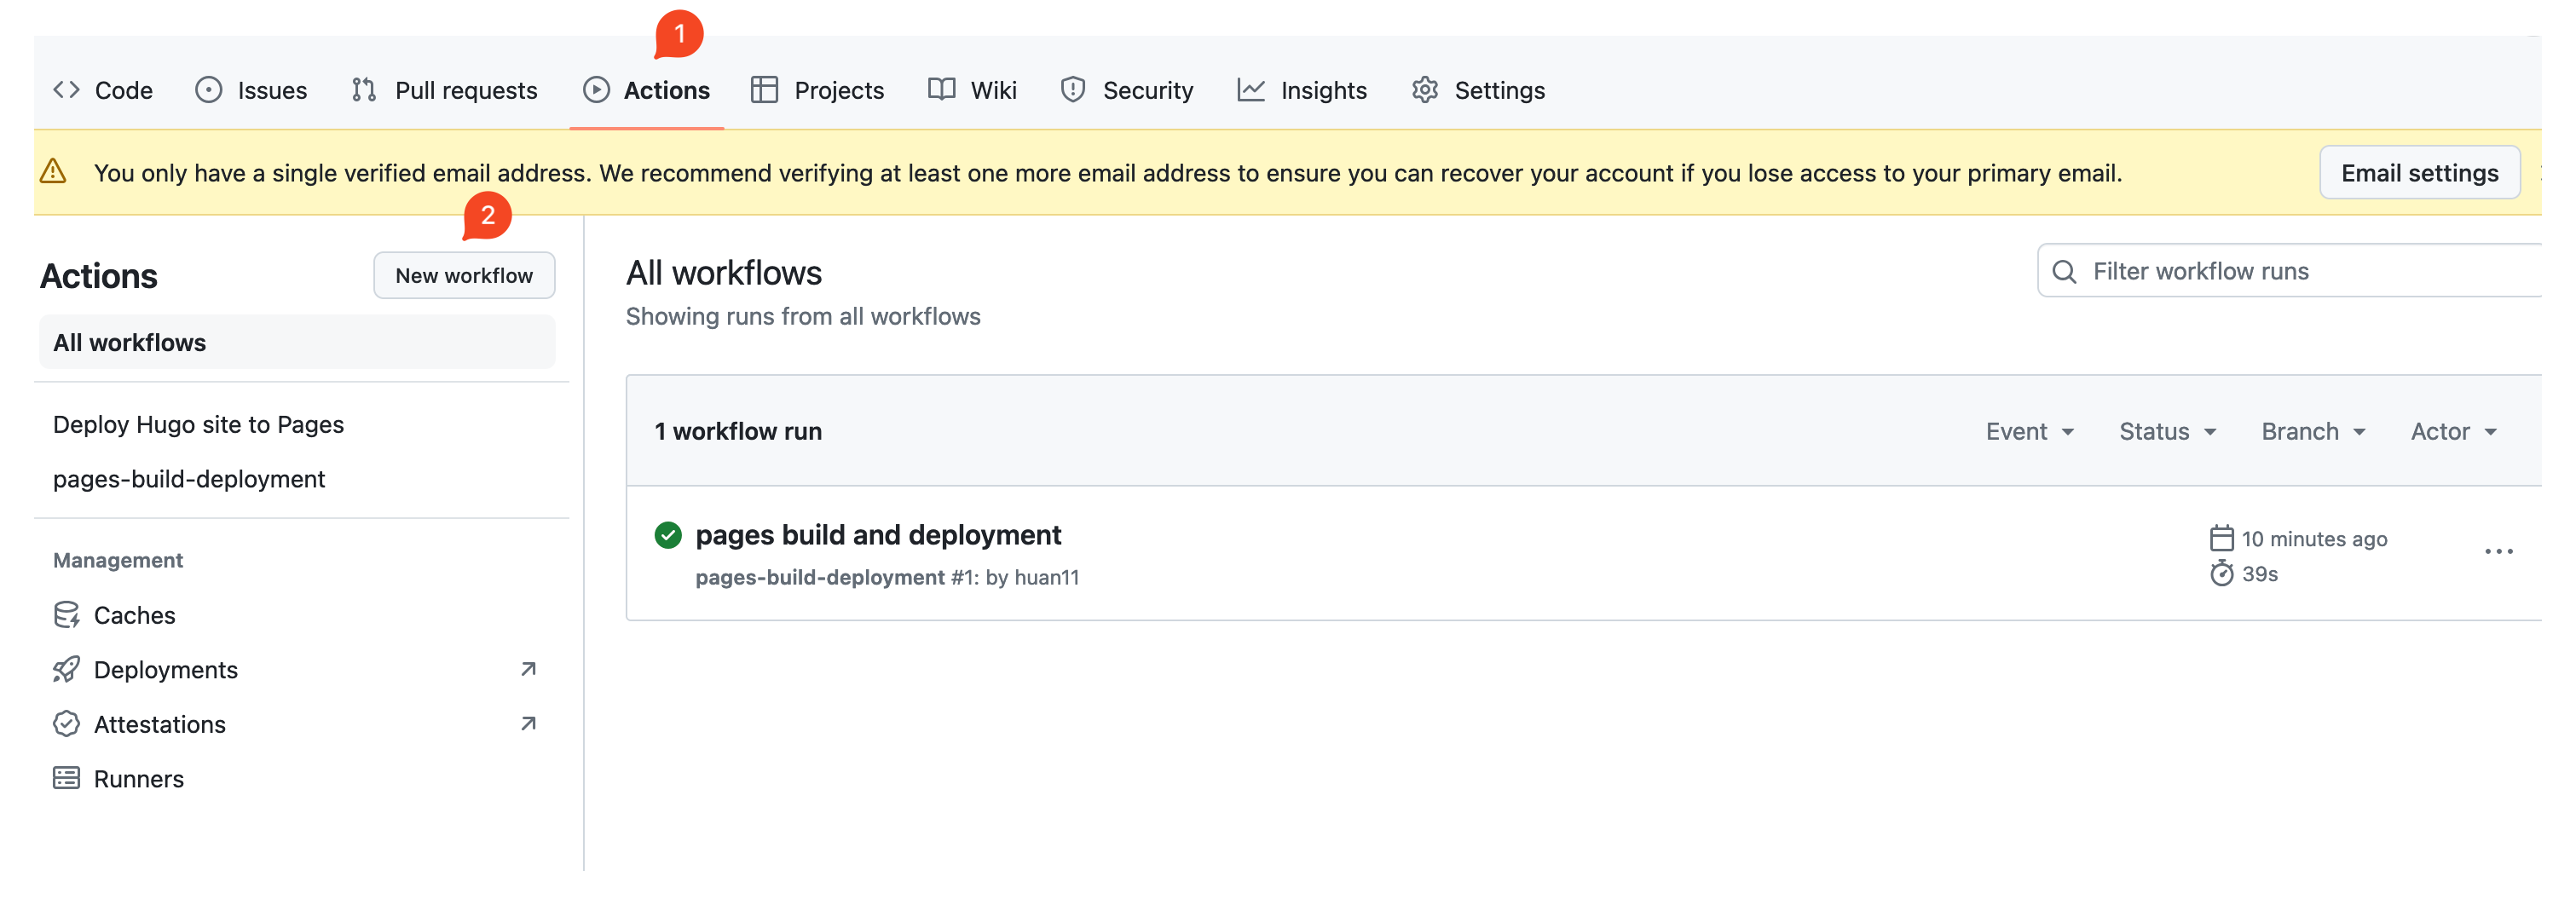Expand the Branch filter dropdown

[x=2314, y=431]
